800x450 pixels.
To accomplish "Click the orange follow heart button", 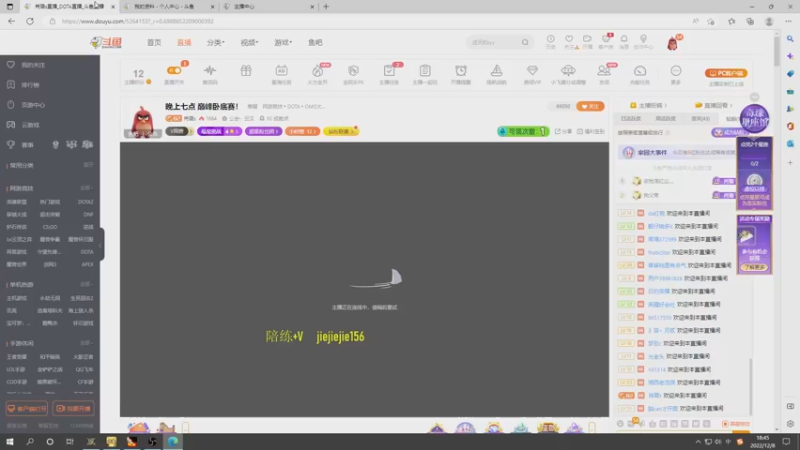I will 590,106.
